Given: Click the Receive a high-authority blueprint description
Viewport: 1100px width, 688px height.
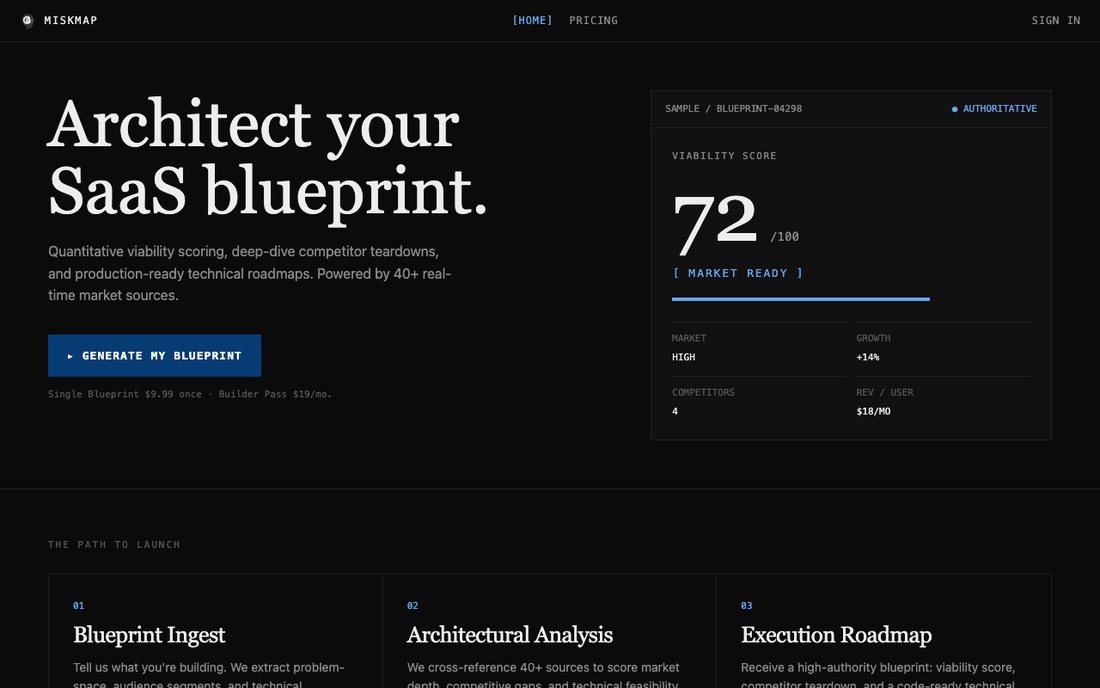Looking at the screenshot, I should click(878, 675).
